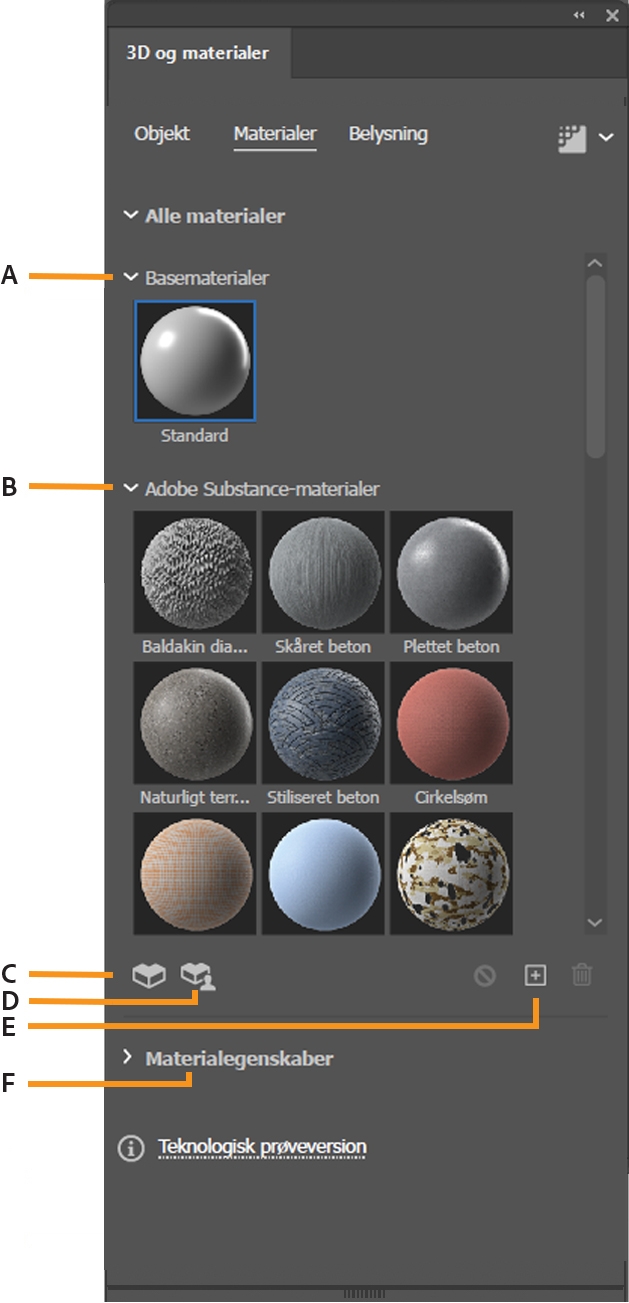Click the render quality icon
The width and height of the screenshot is (629, 1303).
(x=571, y=138)
